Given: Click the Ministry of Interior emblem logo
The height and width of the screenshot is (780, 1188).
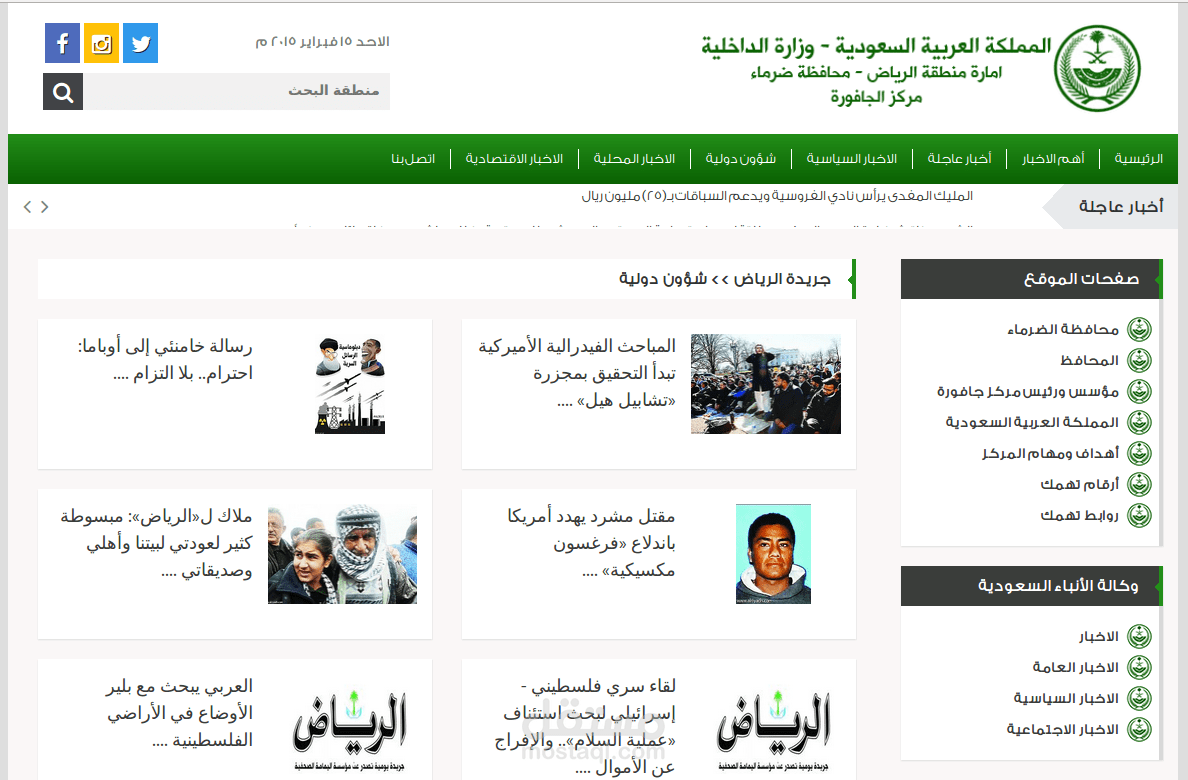Looking at the screenshot, I should (1097, 68).
